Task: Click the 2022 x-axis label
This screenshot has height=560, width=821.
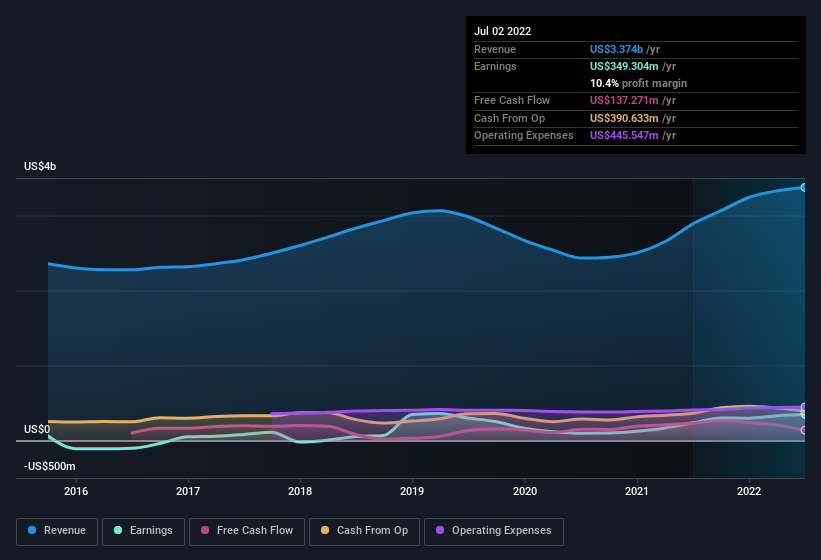Action: pyautogui.click(x=749, y=491)
